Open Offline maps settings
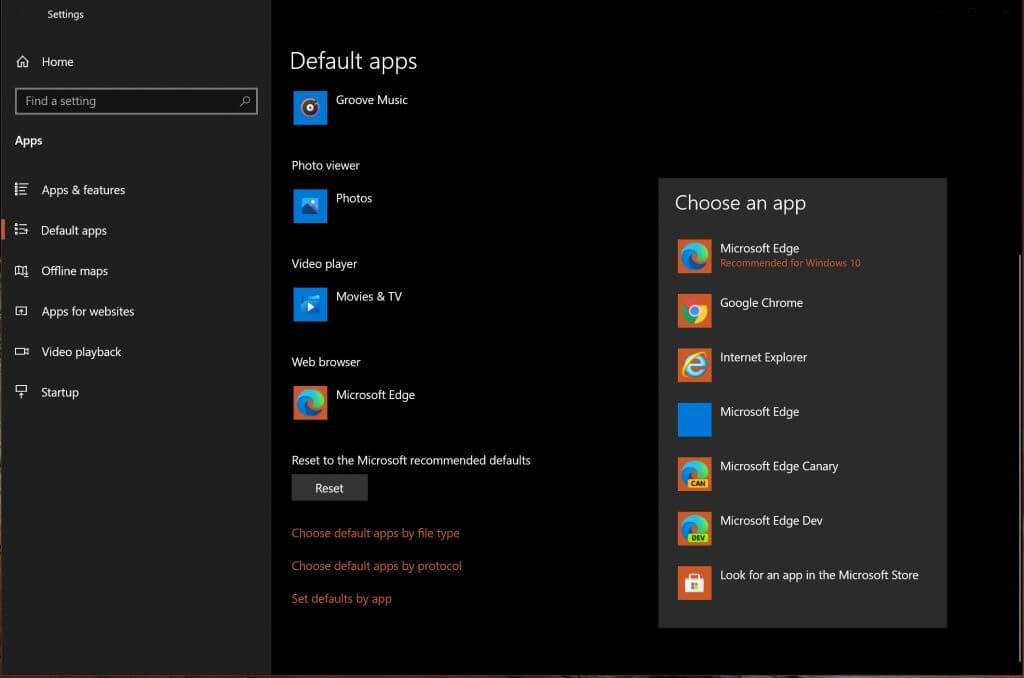Viewport: 1024px width, 678px height. click(76, 270)
